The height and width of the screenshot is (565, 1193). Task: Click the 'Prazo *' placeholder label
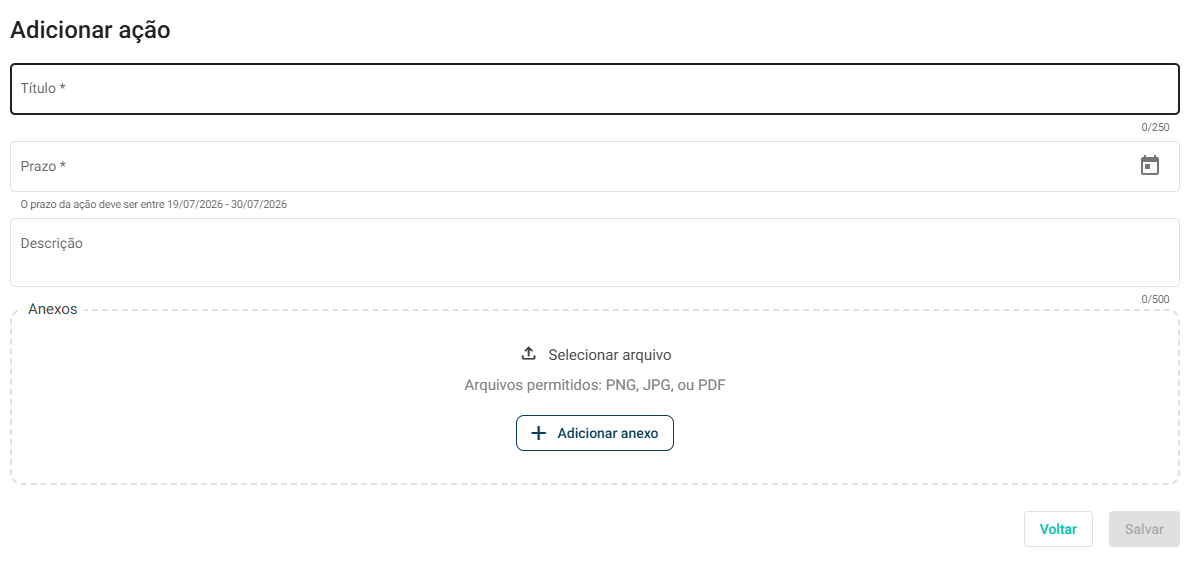click(x=43, y=166)
